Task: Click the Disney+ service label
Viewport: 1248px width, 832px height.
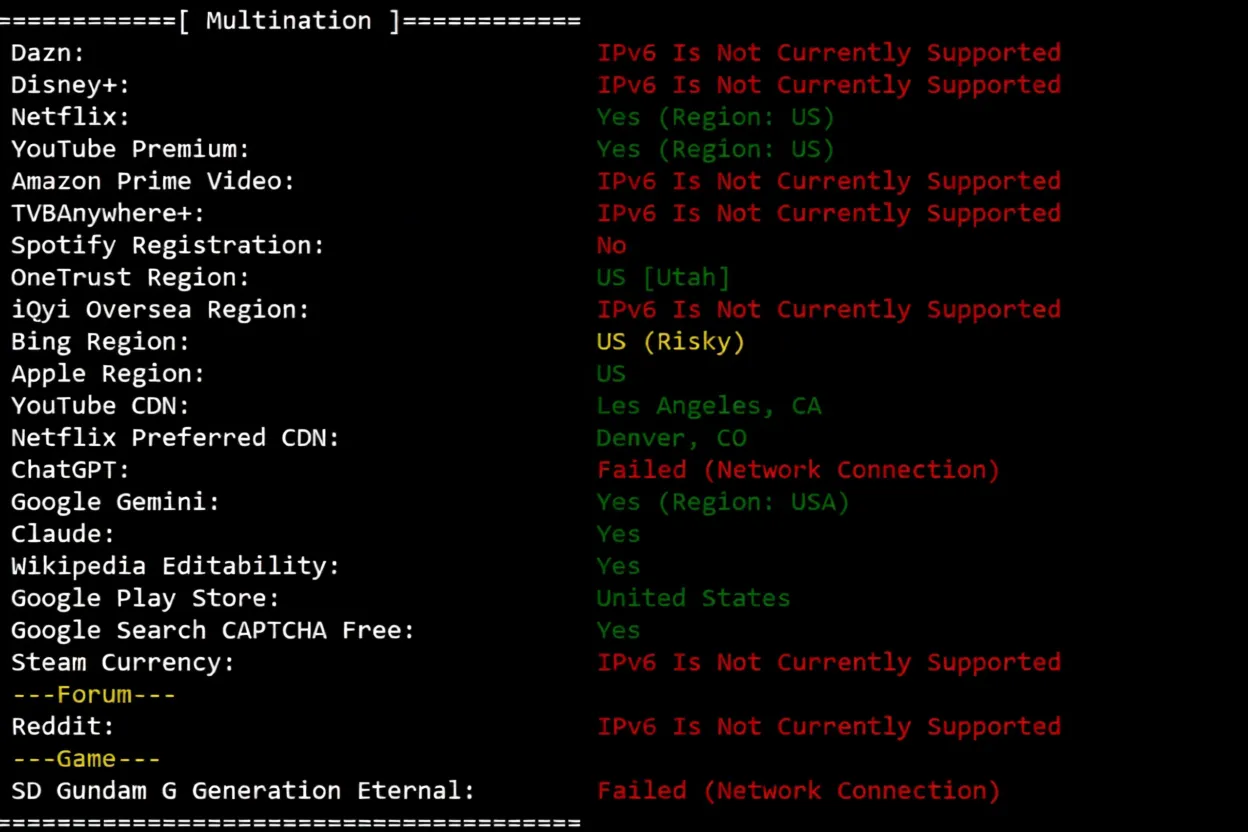Action: coord(70,85)
